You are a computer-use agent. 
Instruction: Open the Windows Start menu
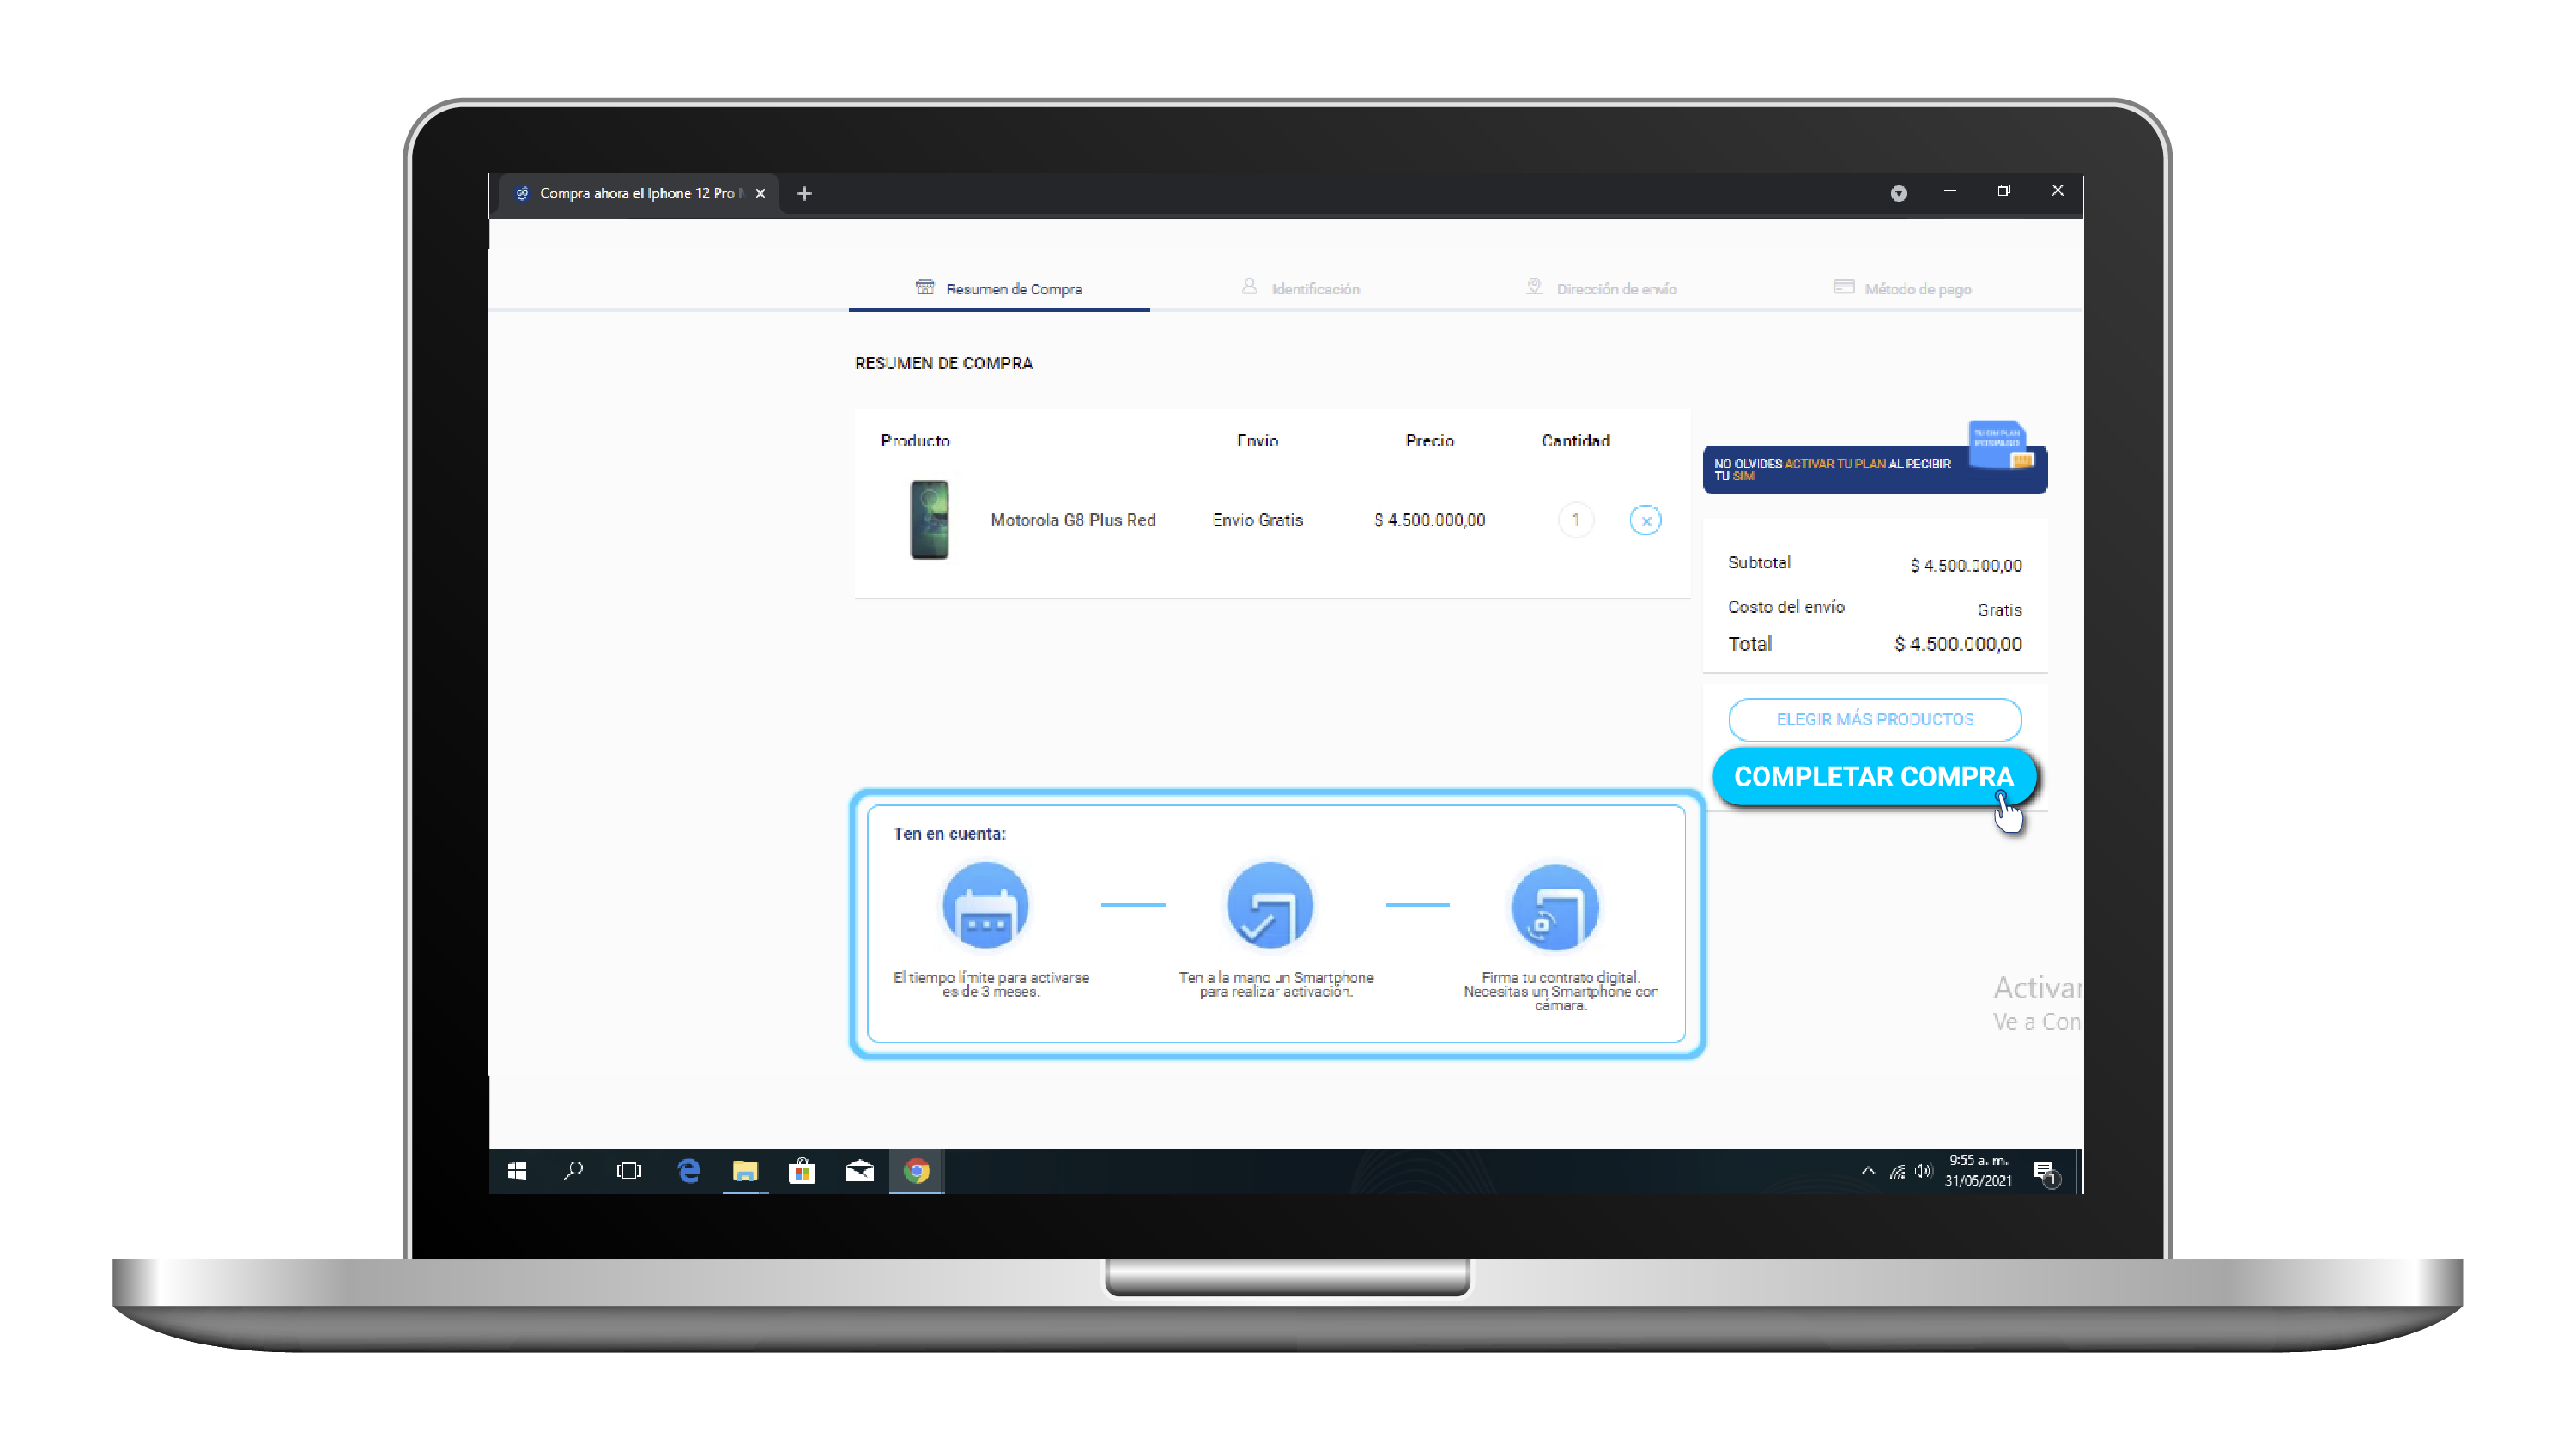tap(517, 1171)
